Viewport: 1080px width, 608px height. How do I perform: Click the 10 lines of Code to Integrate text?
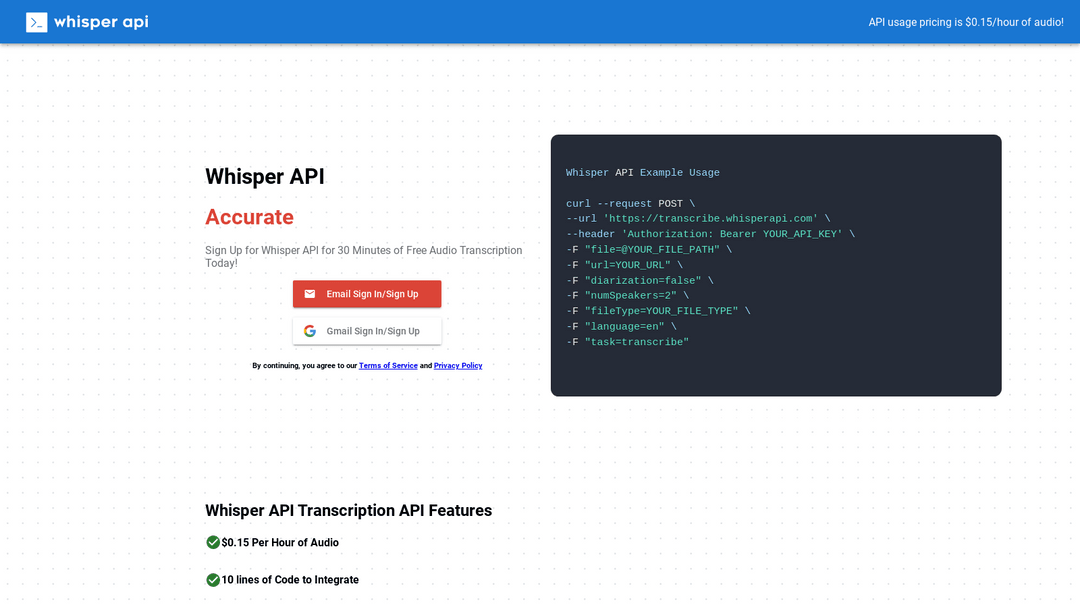coord(290,580)
